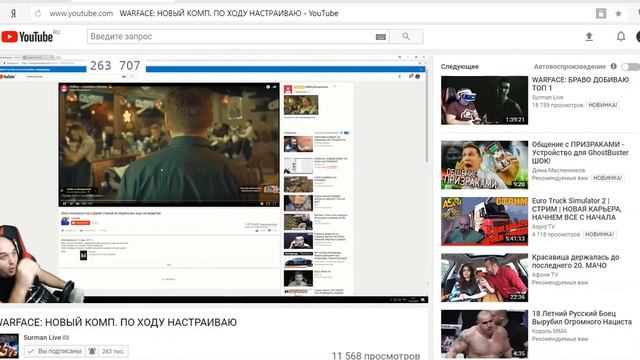
Task: Click the Surman Live channel avatar
Action: (x=9, y=346)
